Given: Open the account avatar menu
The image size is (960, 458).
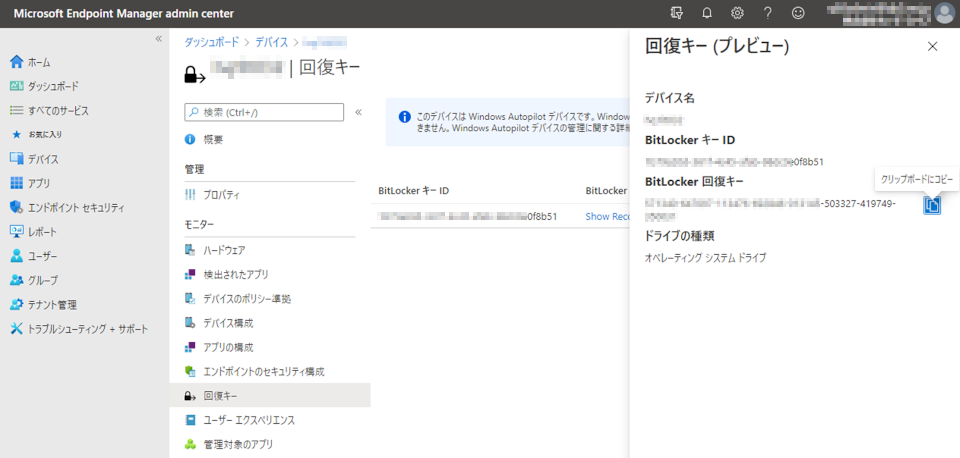Looking at the screenshot, I should tap(946, 13).
